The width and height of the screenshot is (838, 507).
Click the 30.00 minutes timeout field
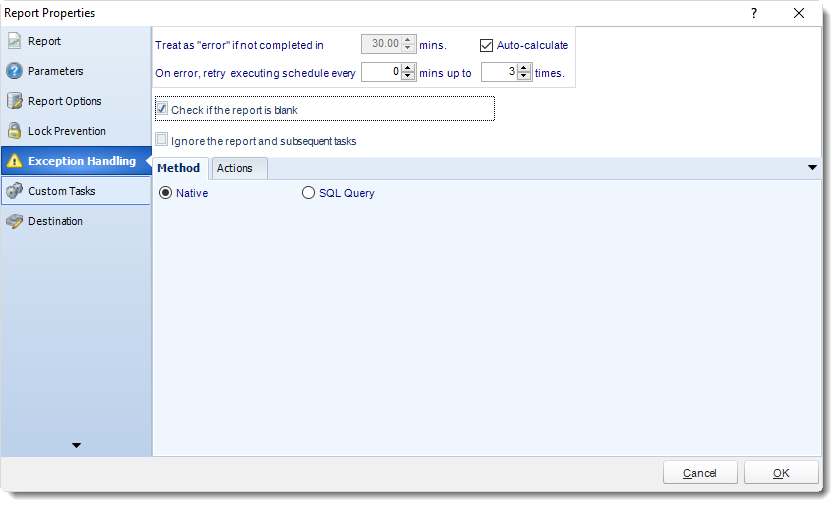point(382,44)
